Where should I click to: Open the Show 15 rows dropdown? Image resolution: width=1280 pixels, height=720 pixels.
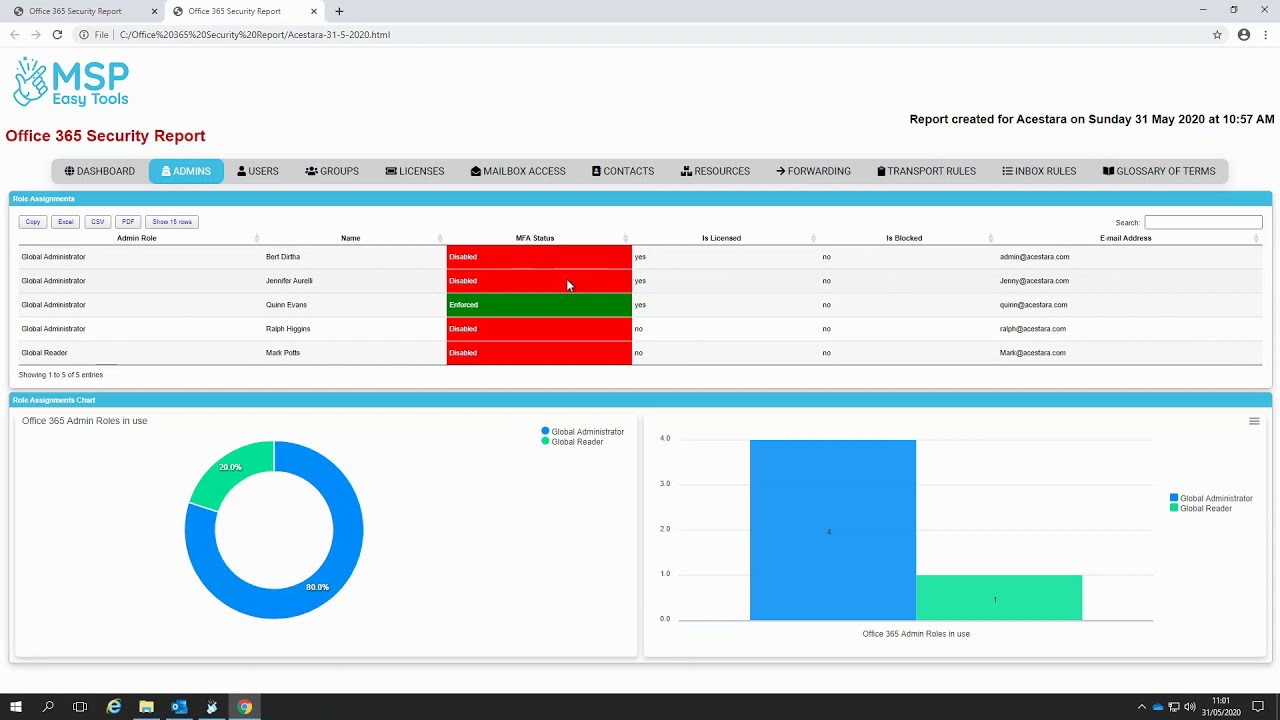[172, 222]
